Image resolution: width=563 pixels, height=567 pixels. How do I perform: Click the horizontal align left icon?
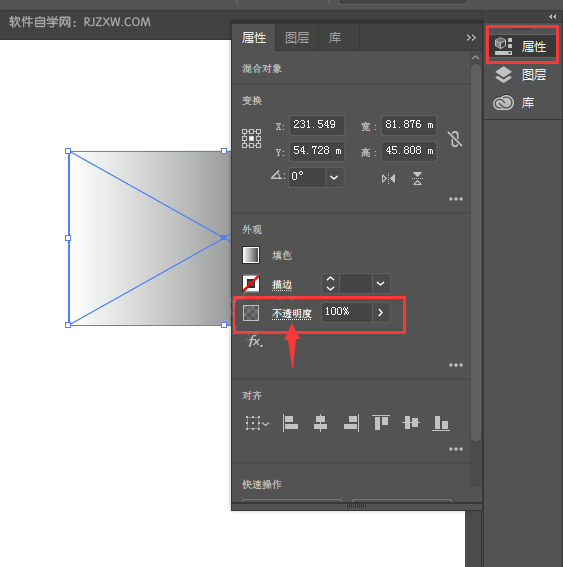click(x=290, y=423)
